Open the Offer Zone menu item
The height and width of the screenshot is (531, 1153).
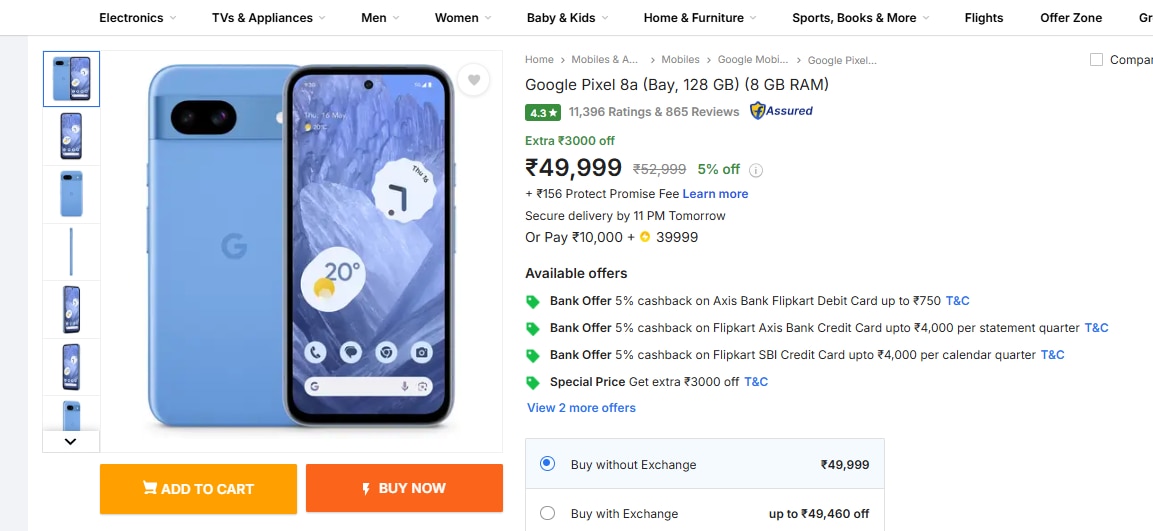[x=1071, y=18]
